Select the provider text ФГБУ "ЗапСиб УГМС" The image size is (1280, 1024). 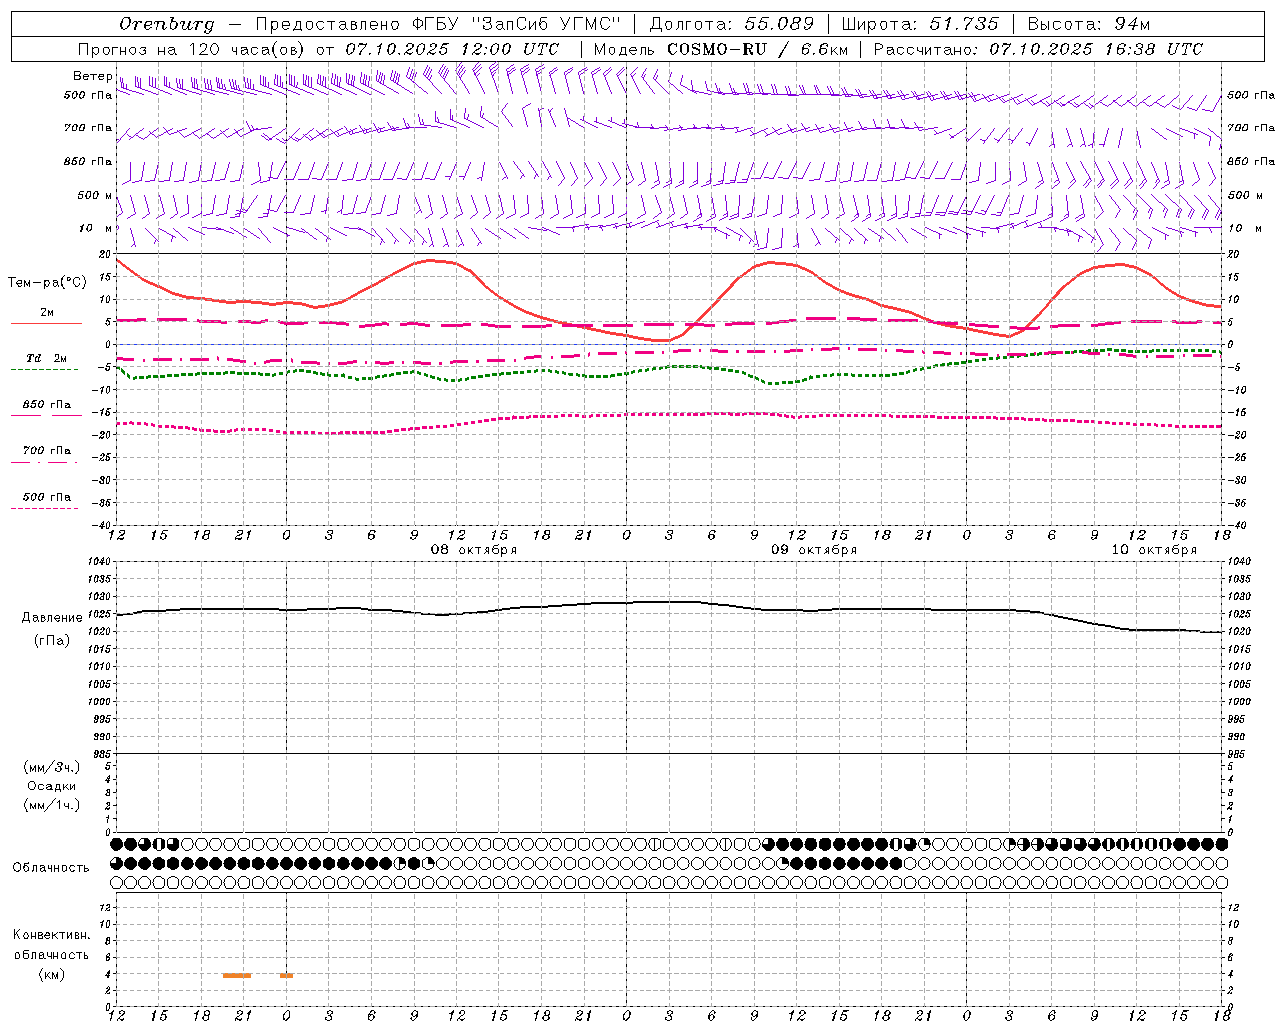(x=516, y=24)
